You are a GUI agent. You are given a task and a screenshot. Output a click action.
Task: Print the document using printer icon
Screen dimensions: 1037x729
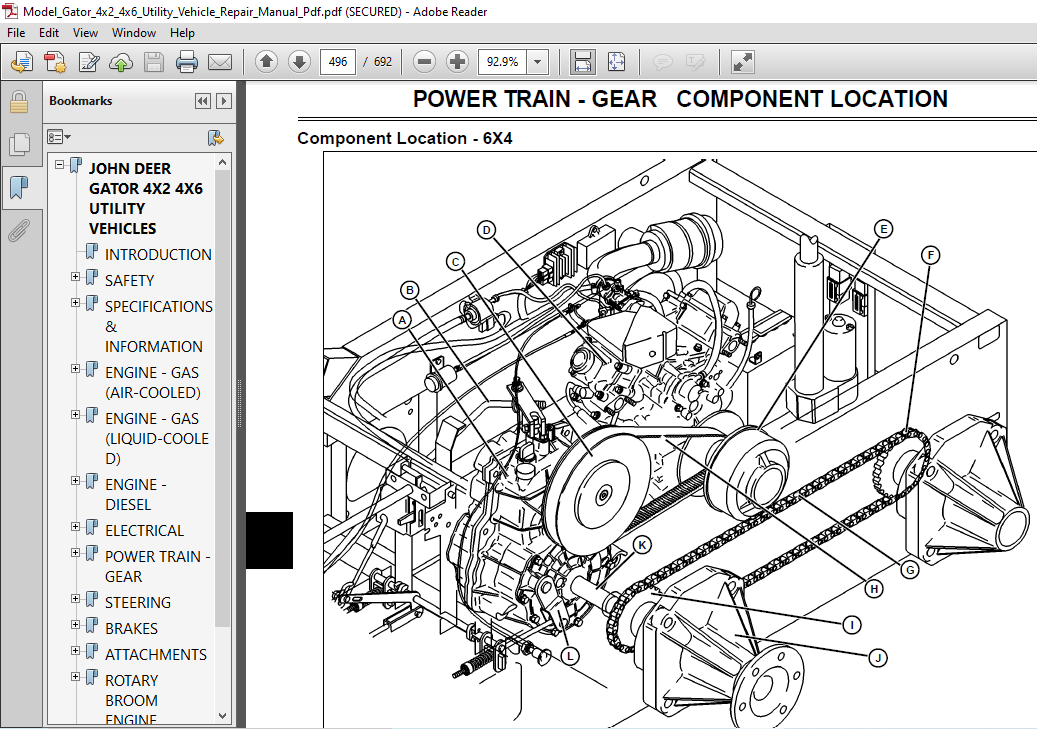pos(187,62)
